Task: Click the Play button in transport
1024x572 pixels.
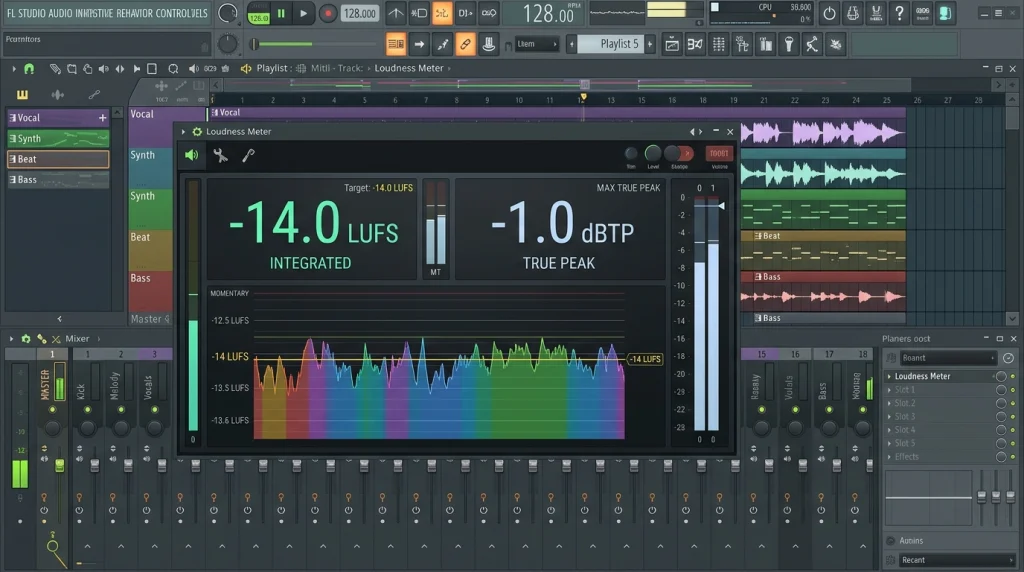Action: (303, 13)
